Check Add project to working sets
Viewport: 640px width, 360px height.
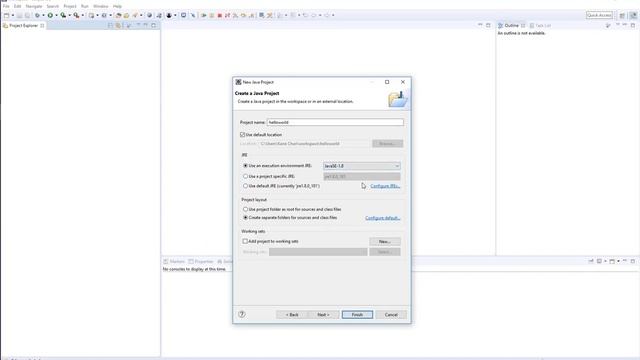(x=245, y=241)
